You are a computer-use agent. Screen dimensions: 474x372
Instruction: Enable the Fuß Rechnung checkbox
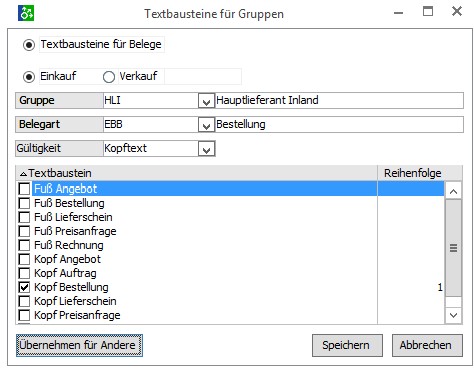24,245
